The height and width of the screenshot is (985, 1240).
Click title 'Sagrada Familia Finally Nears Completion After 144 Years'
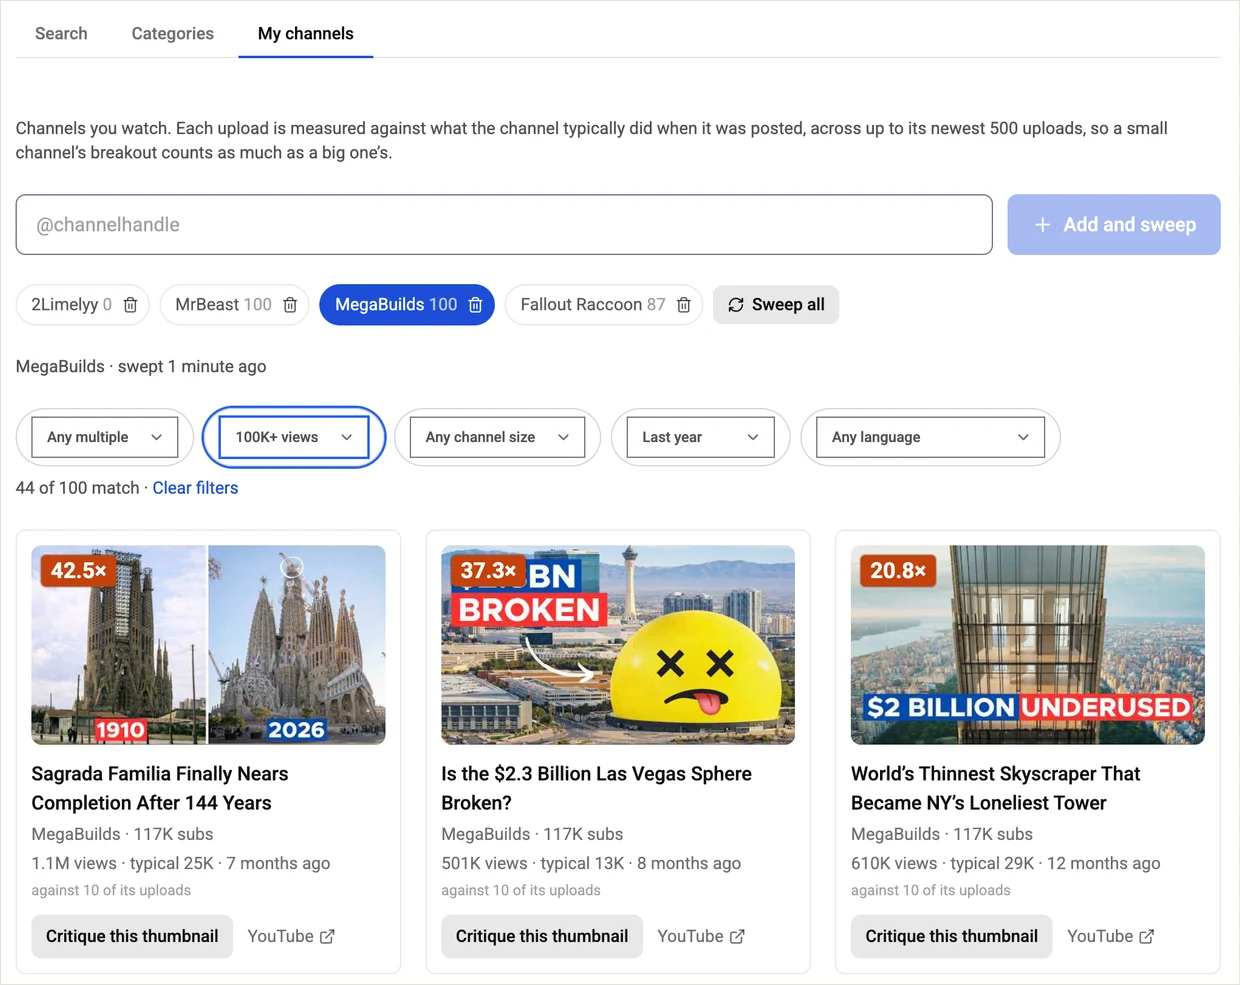pos(160,788)
